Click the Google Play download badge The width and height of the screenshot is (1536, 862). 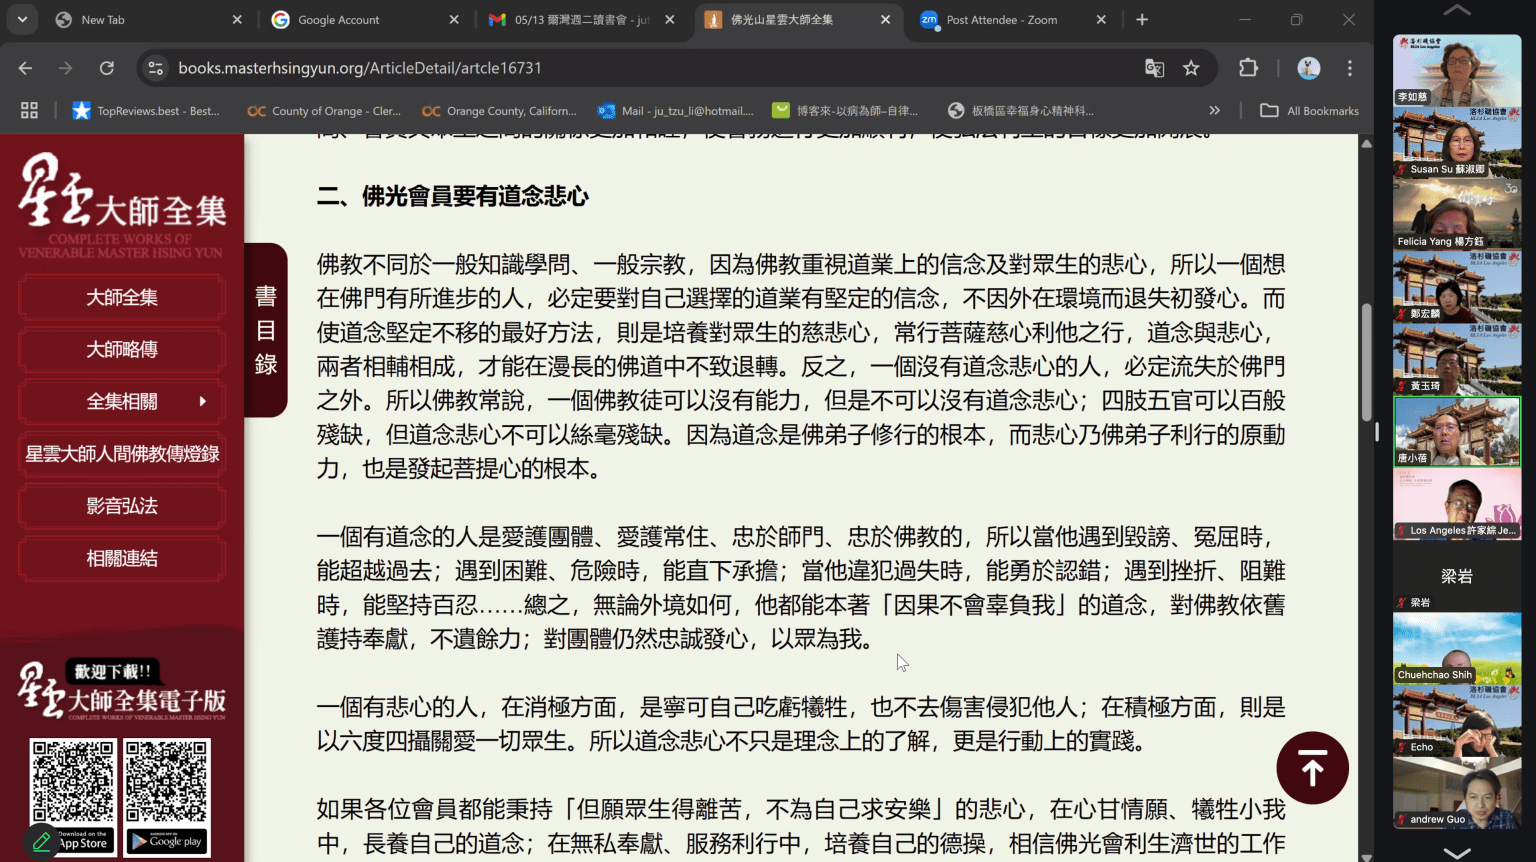coord(166,843)
